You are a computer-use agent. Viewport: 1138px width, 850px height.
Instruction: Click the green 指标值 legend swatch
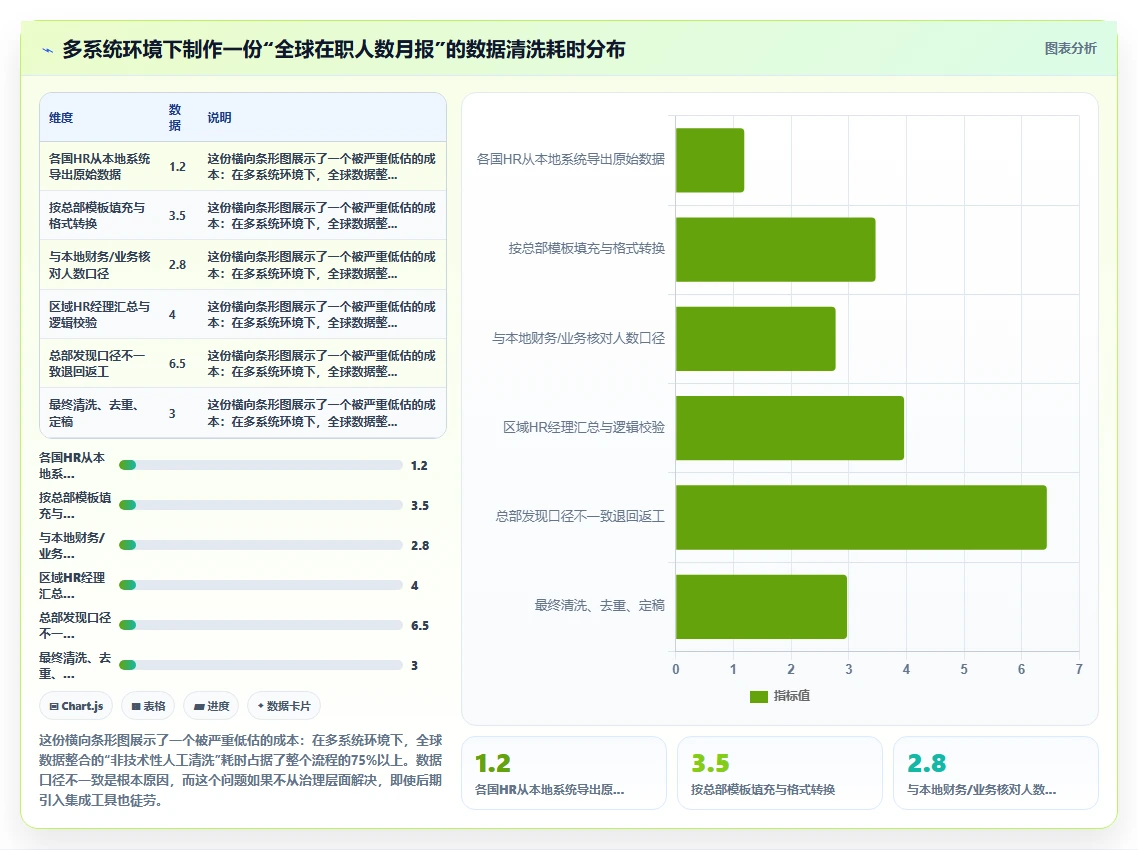point(758,697)
